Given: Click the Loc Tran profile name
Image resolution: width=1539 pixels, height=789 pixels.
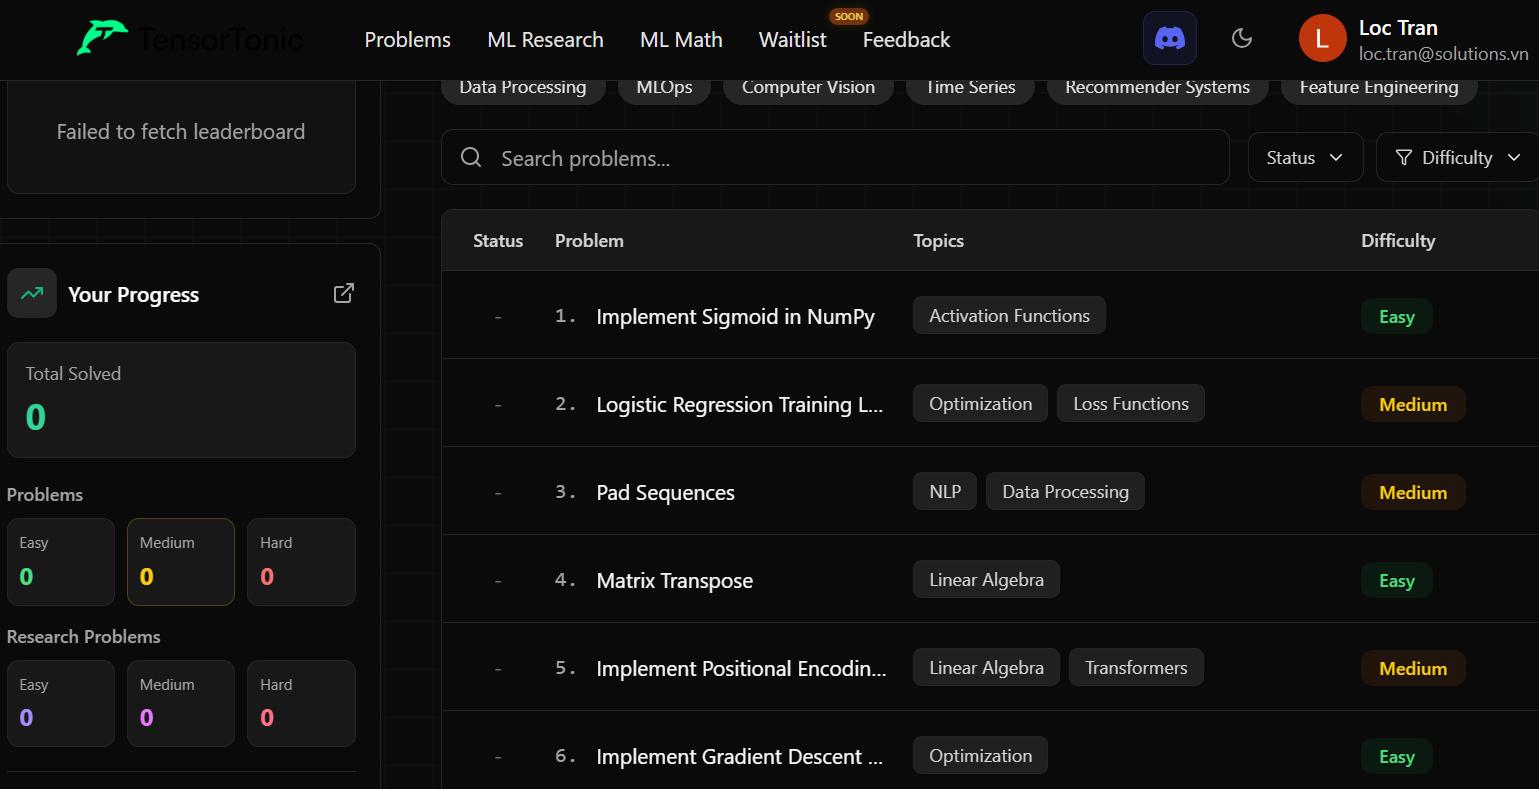Looking at the screenshot, I should (1398, 28).
